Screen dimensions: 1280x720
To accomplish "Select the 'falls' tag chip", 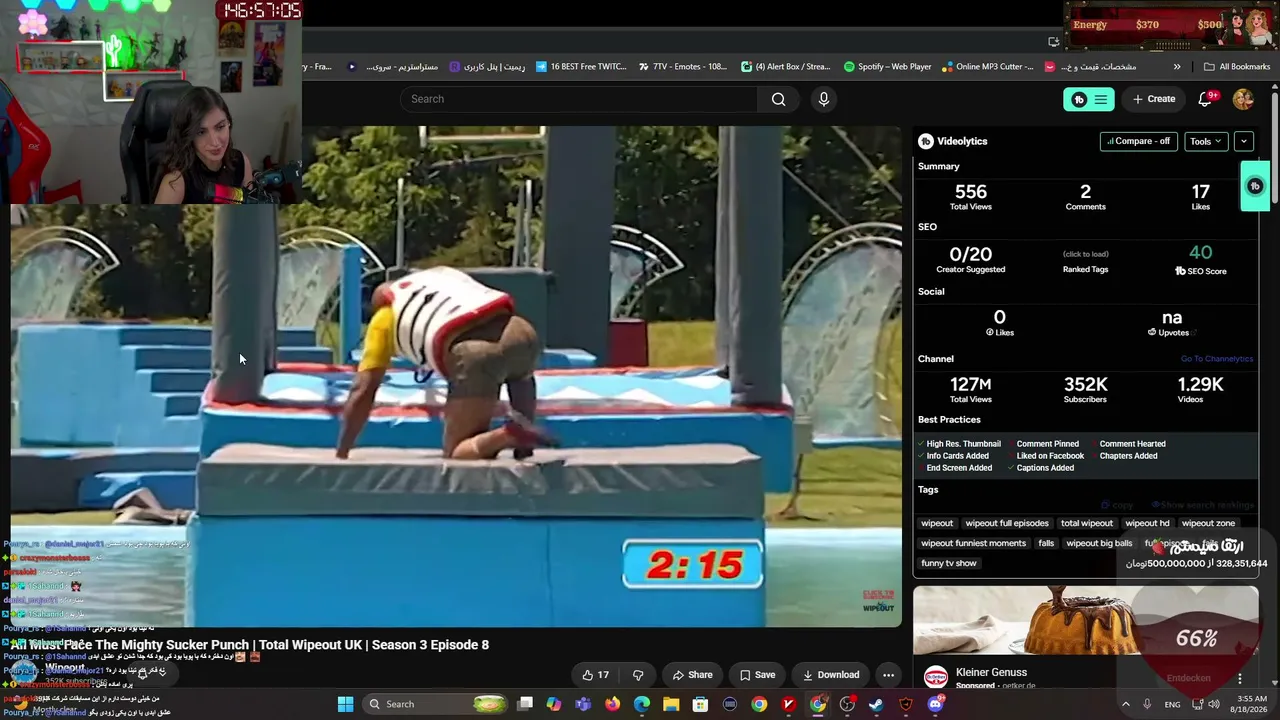I will click(1046, 543).
